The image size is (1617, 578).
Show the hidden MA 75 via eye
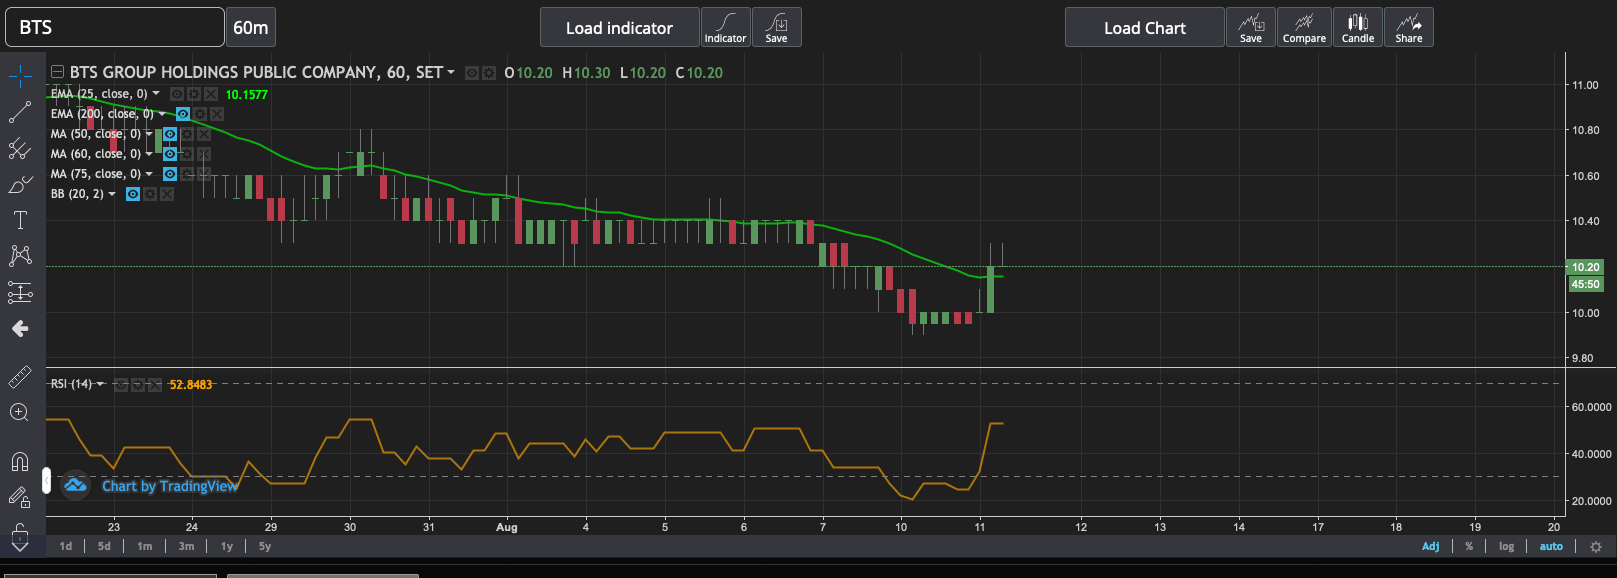[170, 174]
